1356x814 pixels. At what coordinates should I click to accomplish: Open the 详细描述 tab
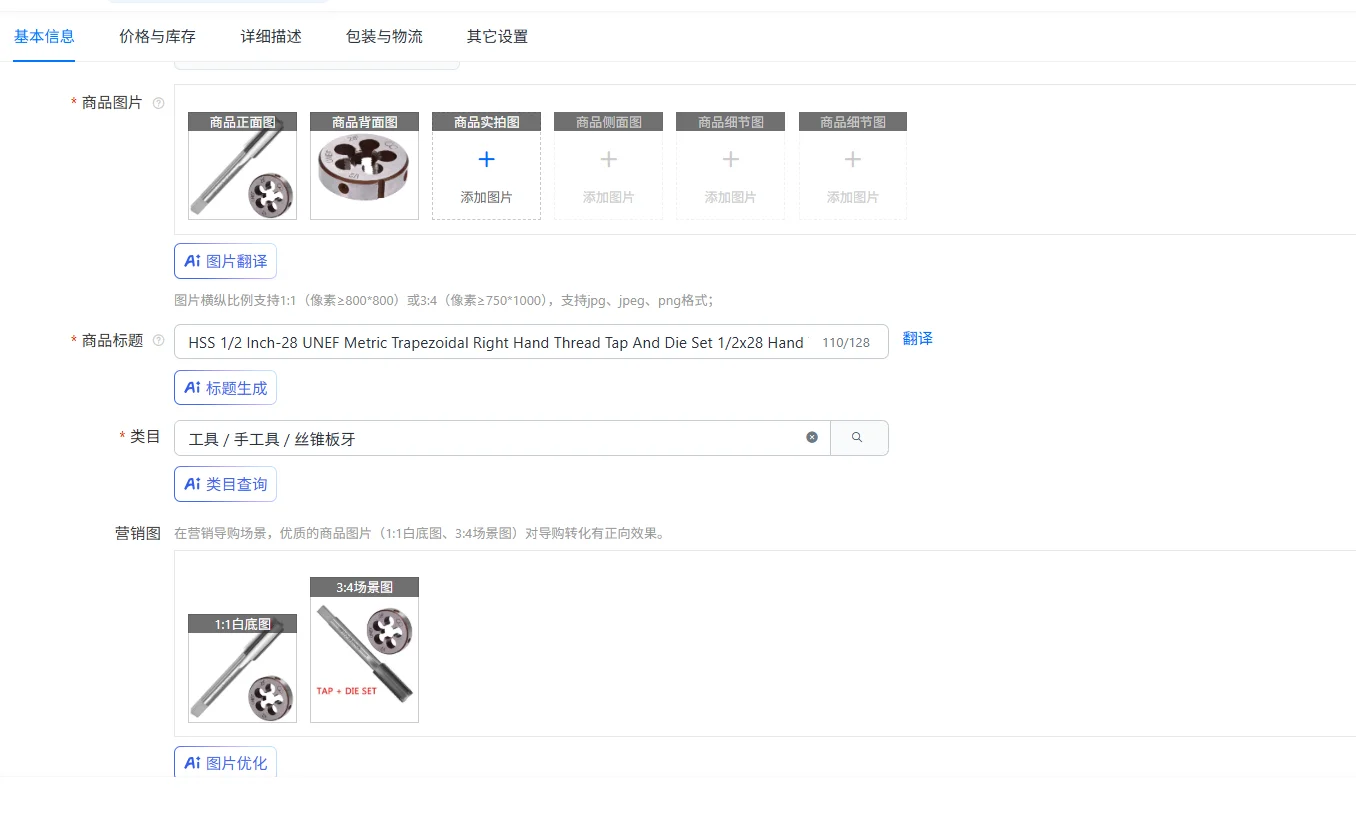pos(271,37)
